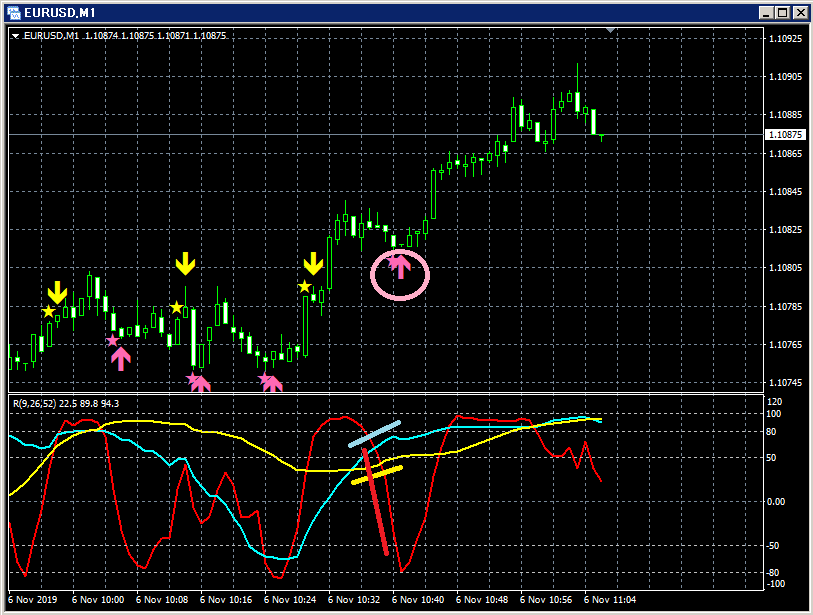The width and height of the screenshot is (813, 615).
Task: Click indicator scale value -80
Action: [773, 572]
